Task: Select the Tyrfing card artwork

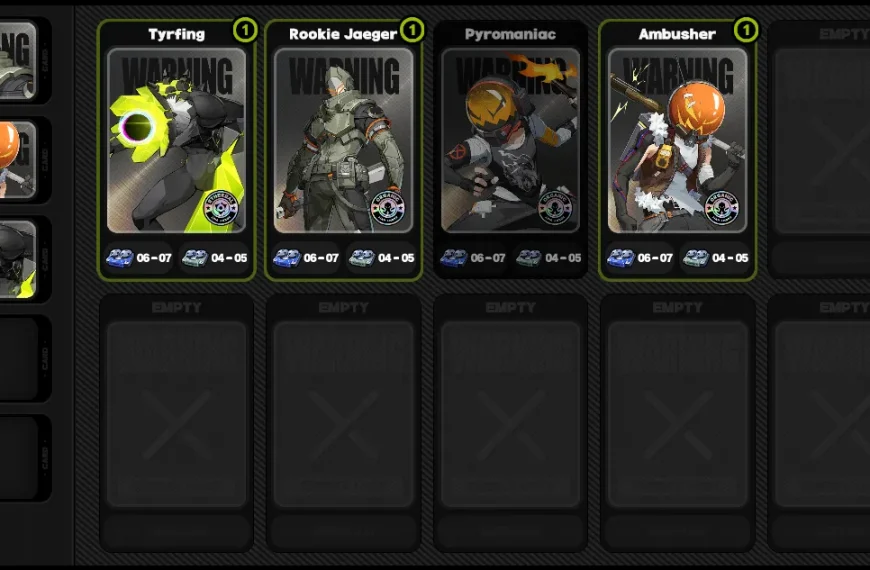Action: tap(176, 140)
